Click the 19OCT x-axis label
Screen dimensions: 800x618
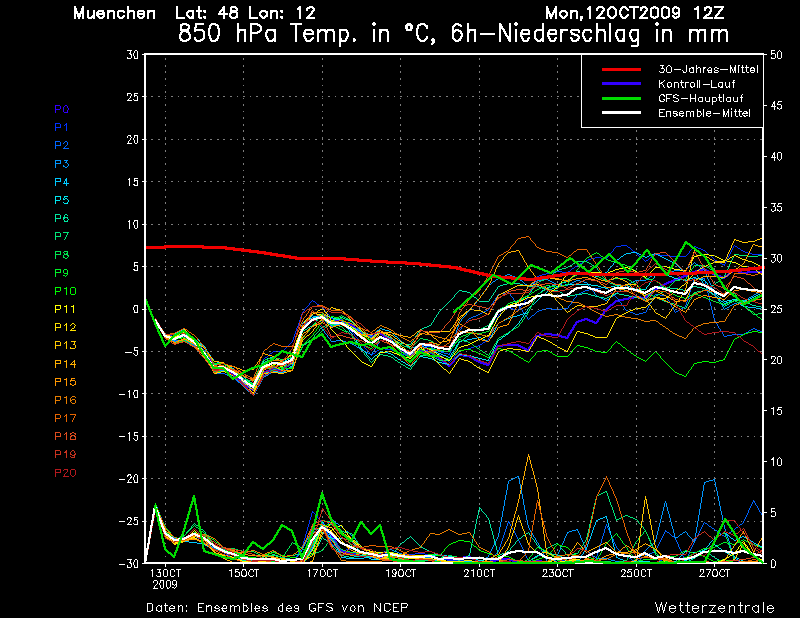[401, 573]
